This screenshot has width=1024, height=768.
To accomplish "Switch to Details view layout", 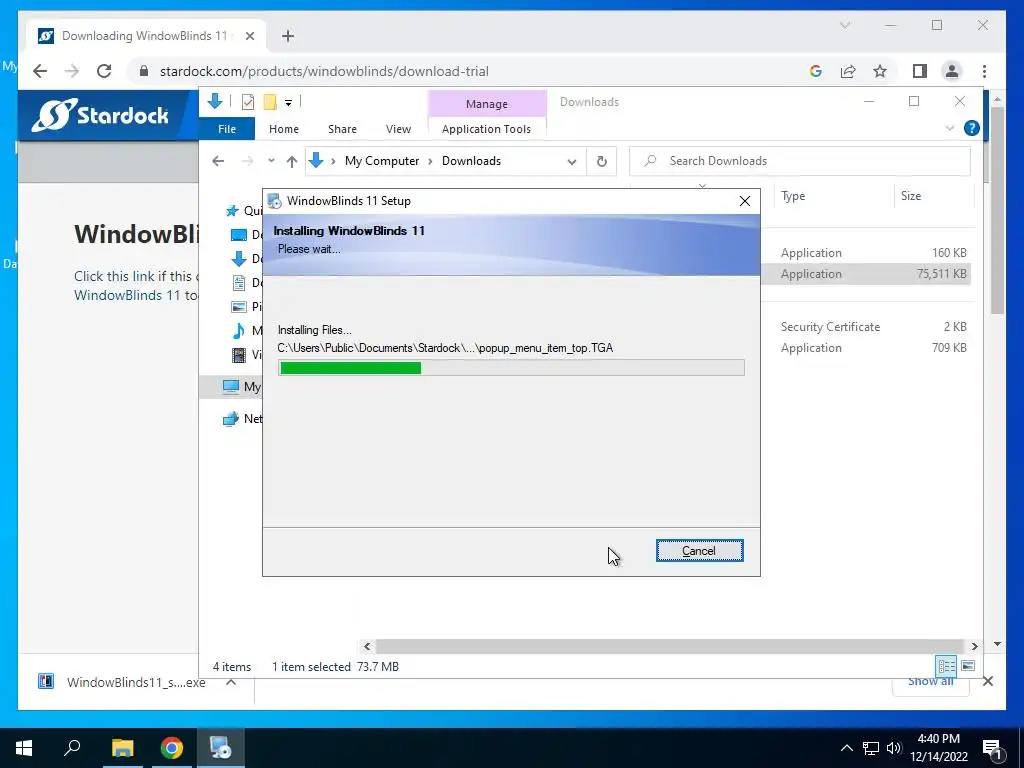I will 946,665.
